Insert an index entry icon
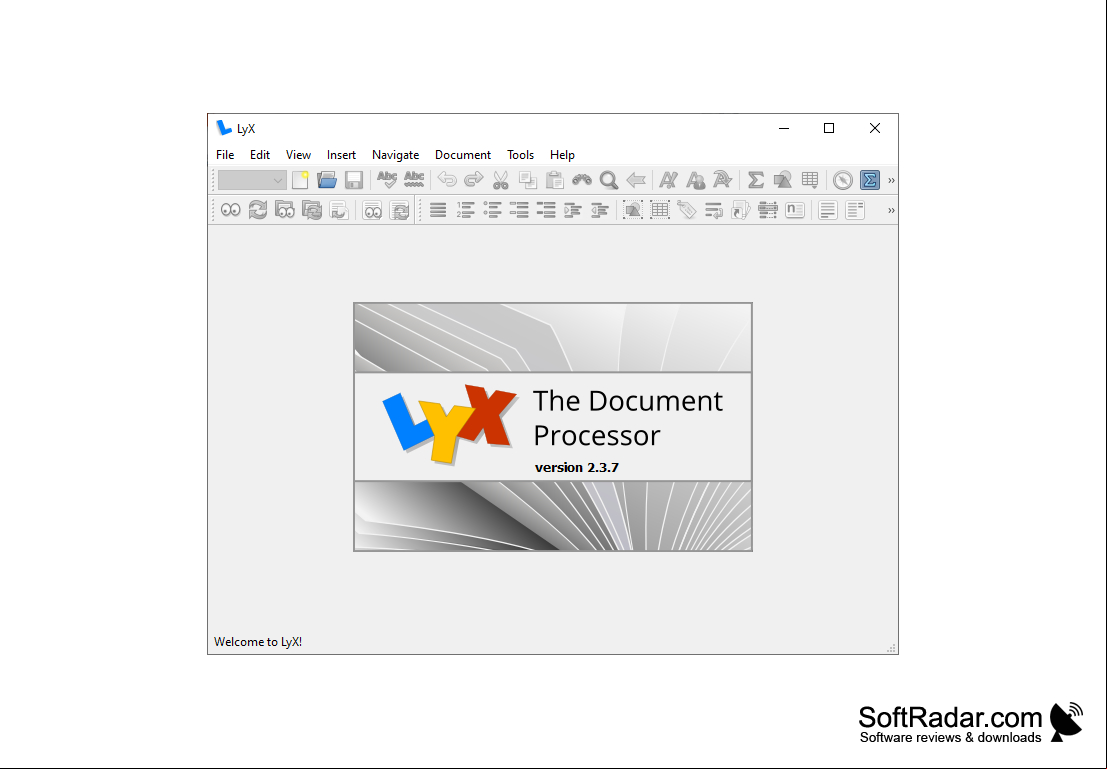The height and width of the screenshot is (769, 1107). [x=767, y=210]
